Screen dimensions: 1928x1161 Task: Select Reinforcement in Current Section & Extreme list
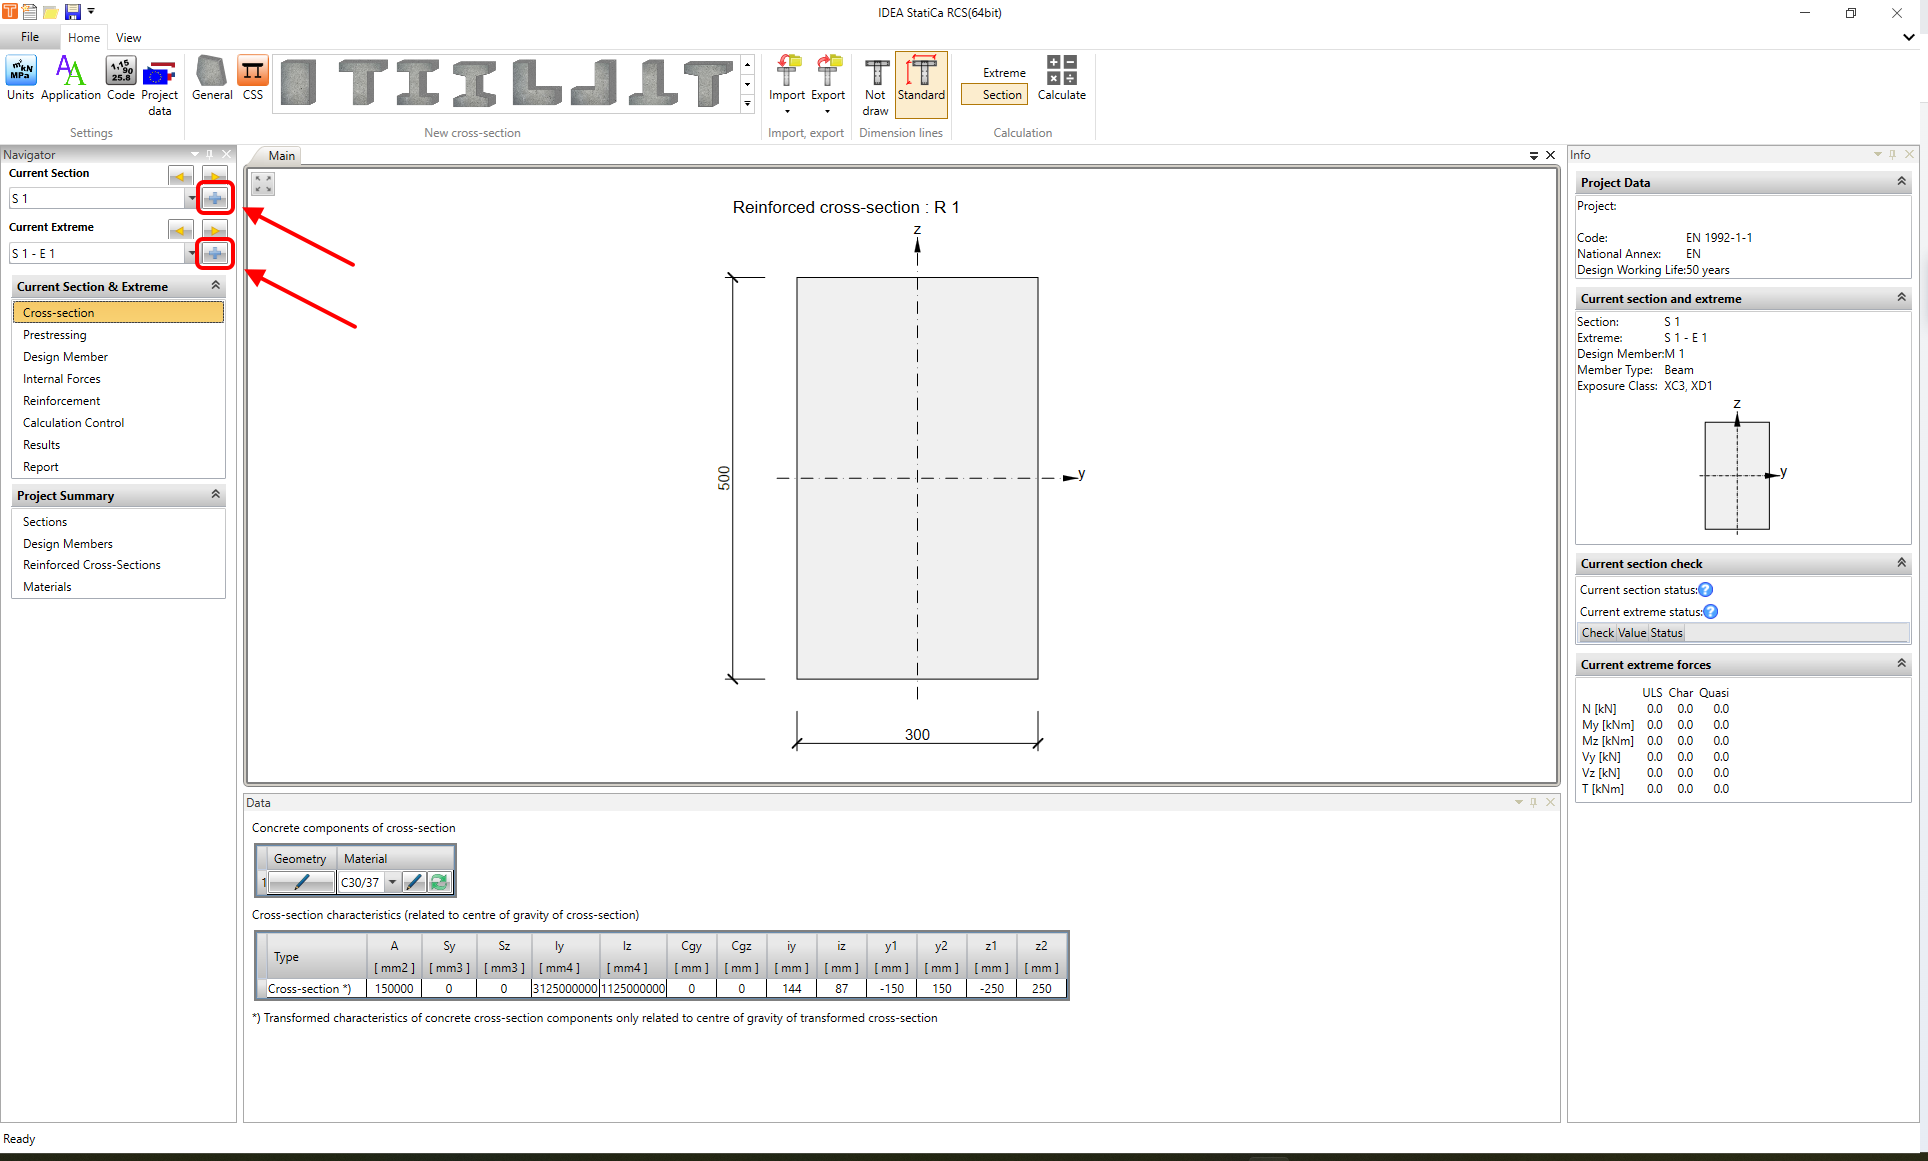tap(61, 400)
